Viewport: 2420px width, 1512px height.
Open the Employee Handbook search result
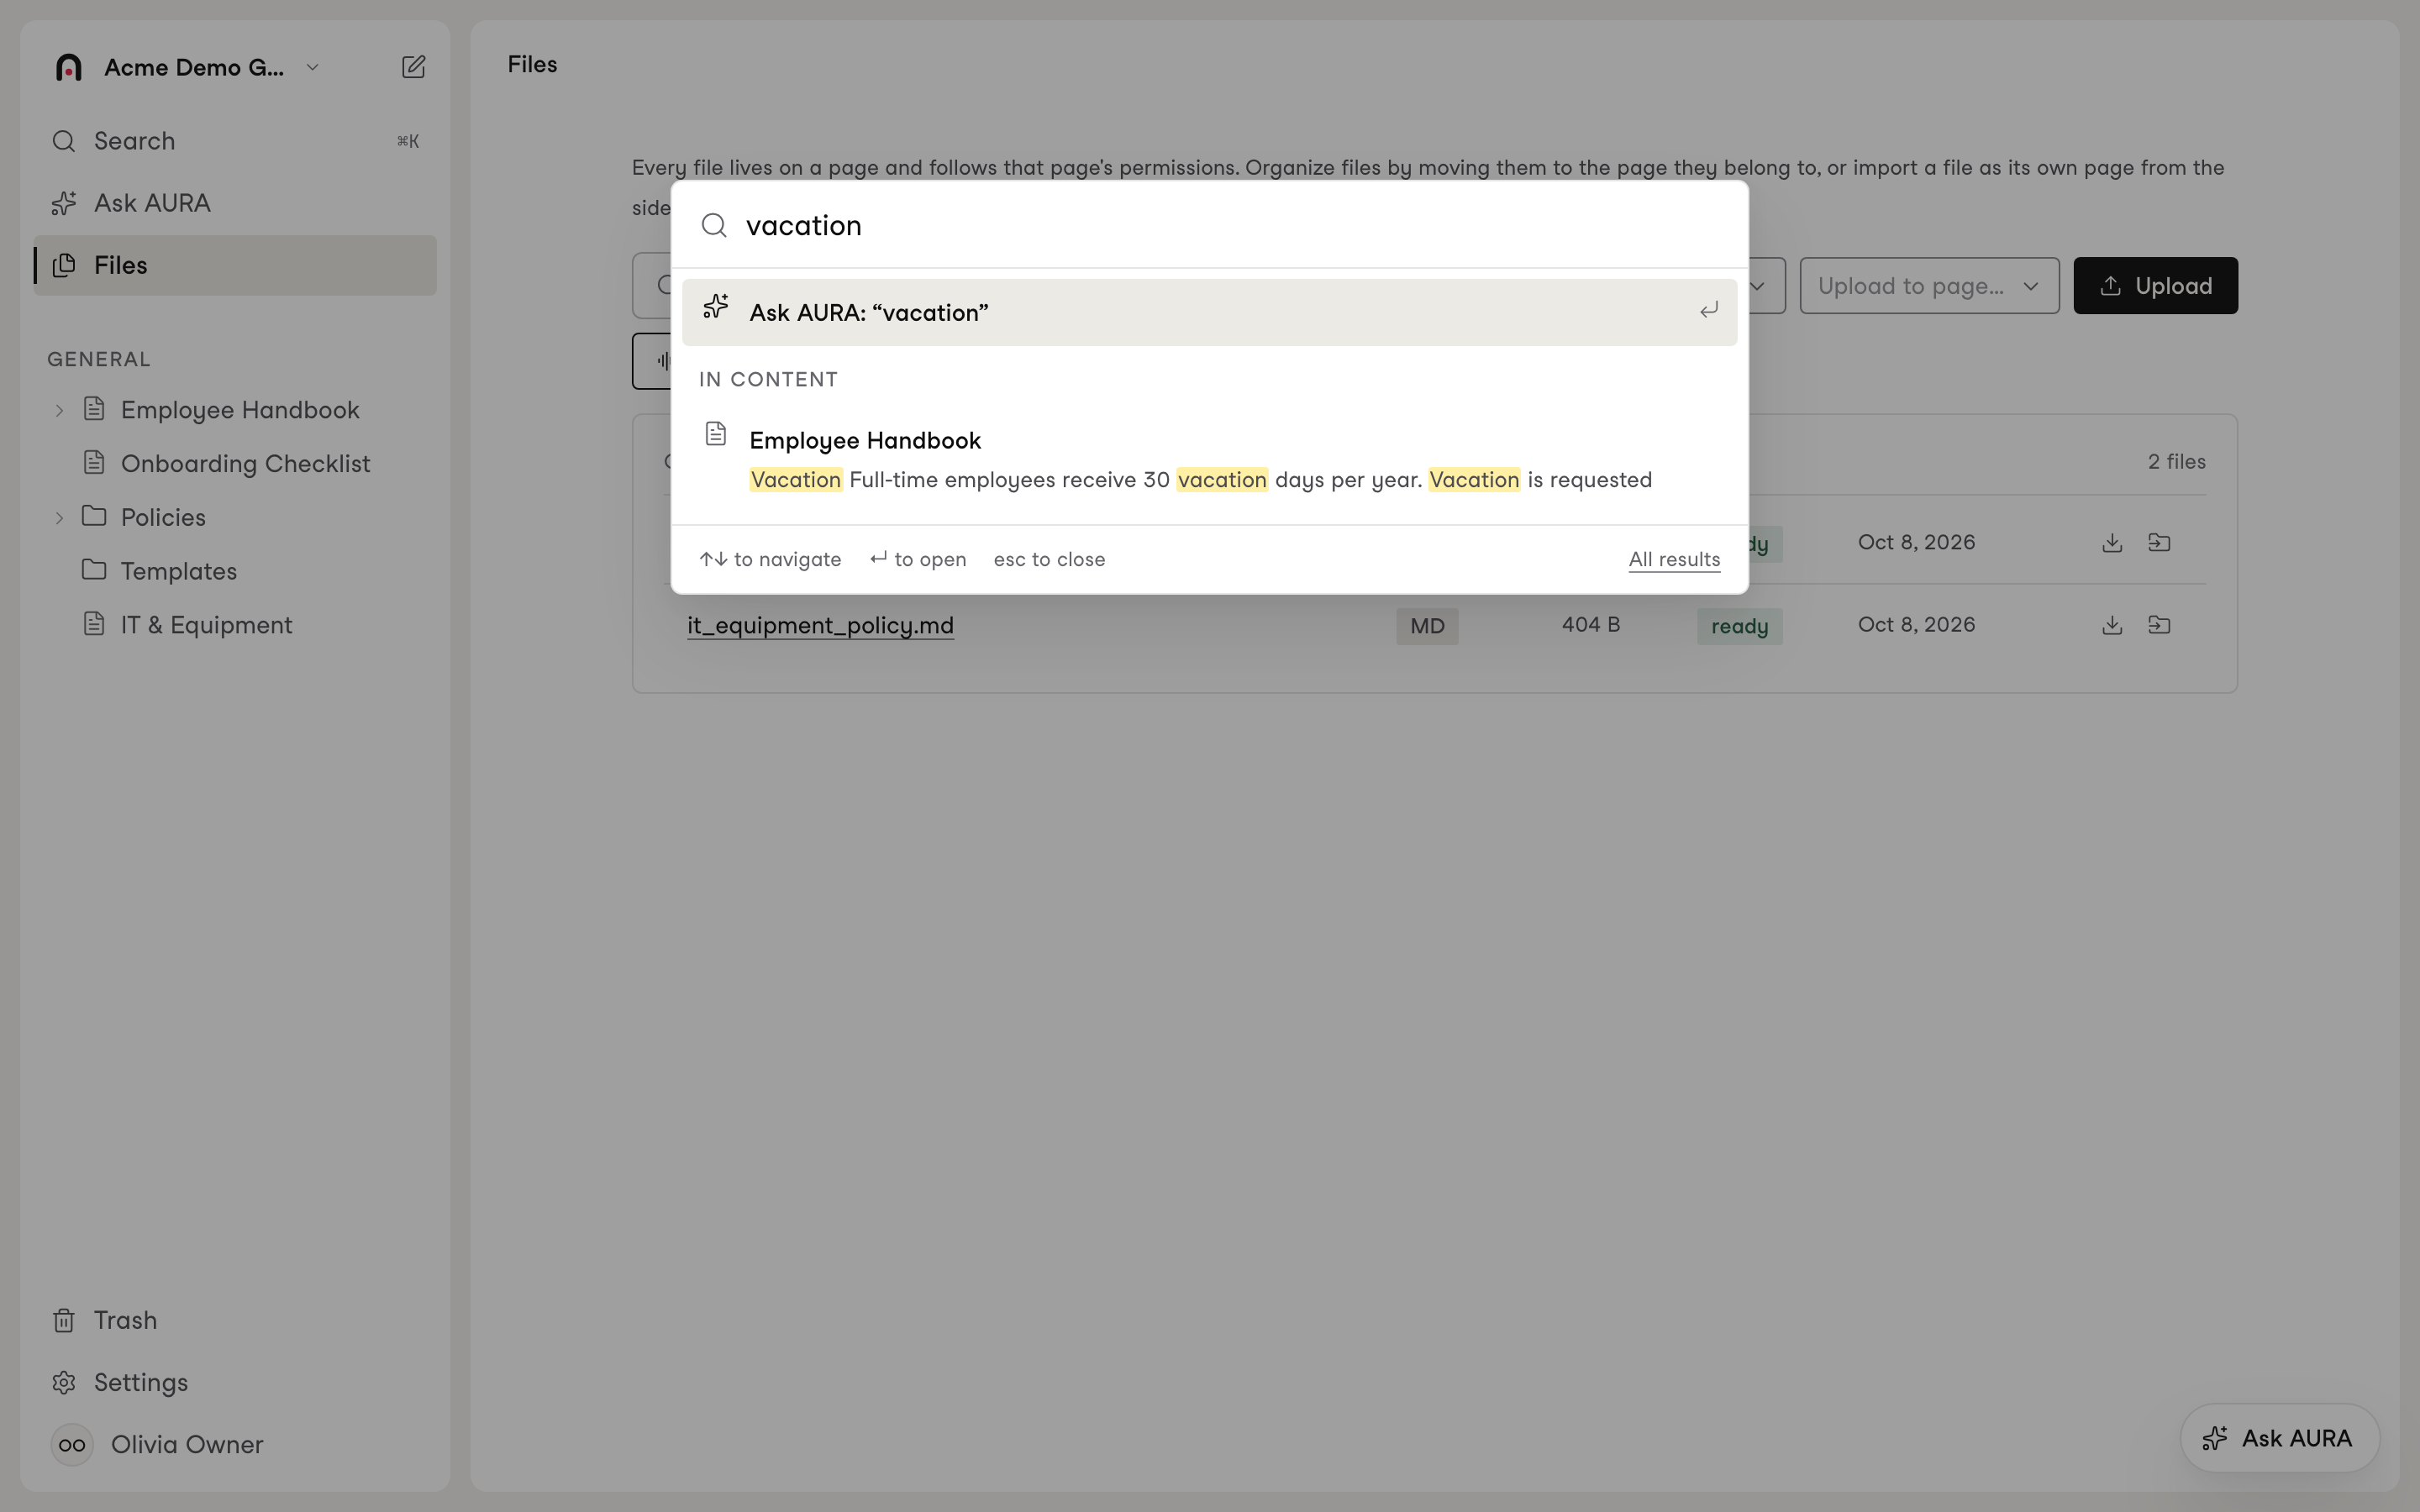(1209, 459)
